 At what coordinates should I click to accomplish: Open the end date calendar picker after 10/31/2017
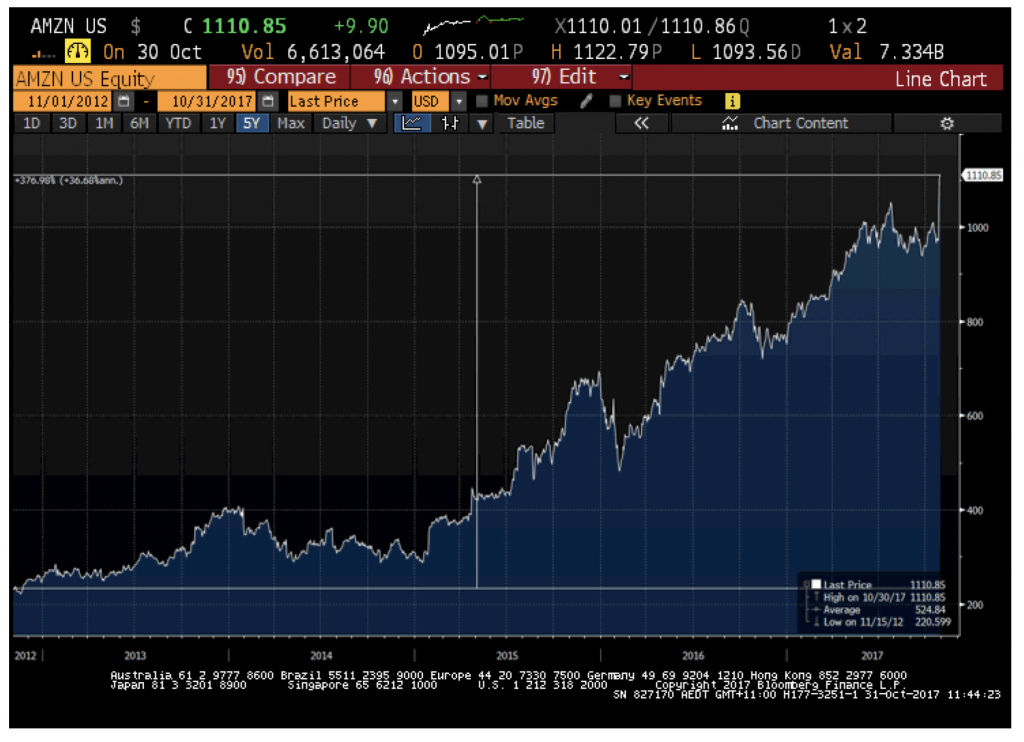[267, 101]
